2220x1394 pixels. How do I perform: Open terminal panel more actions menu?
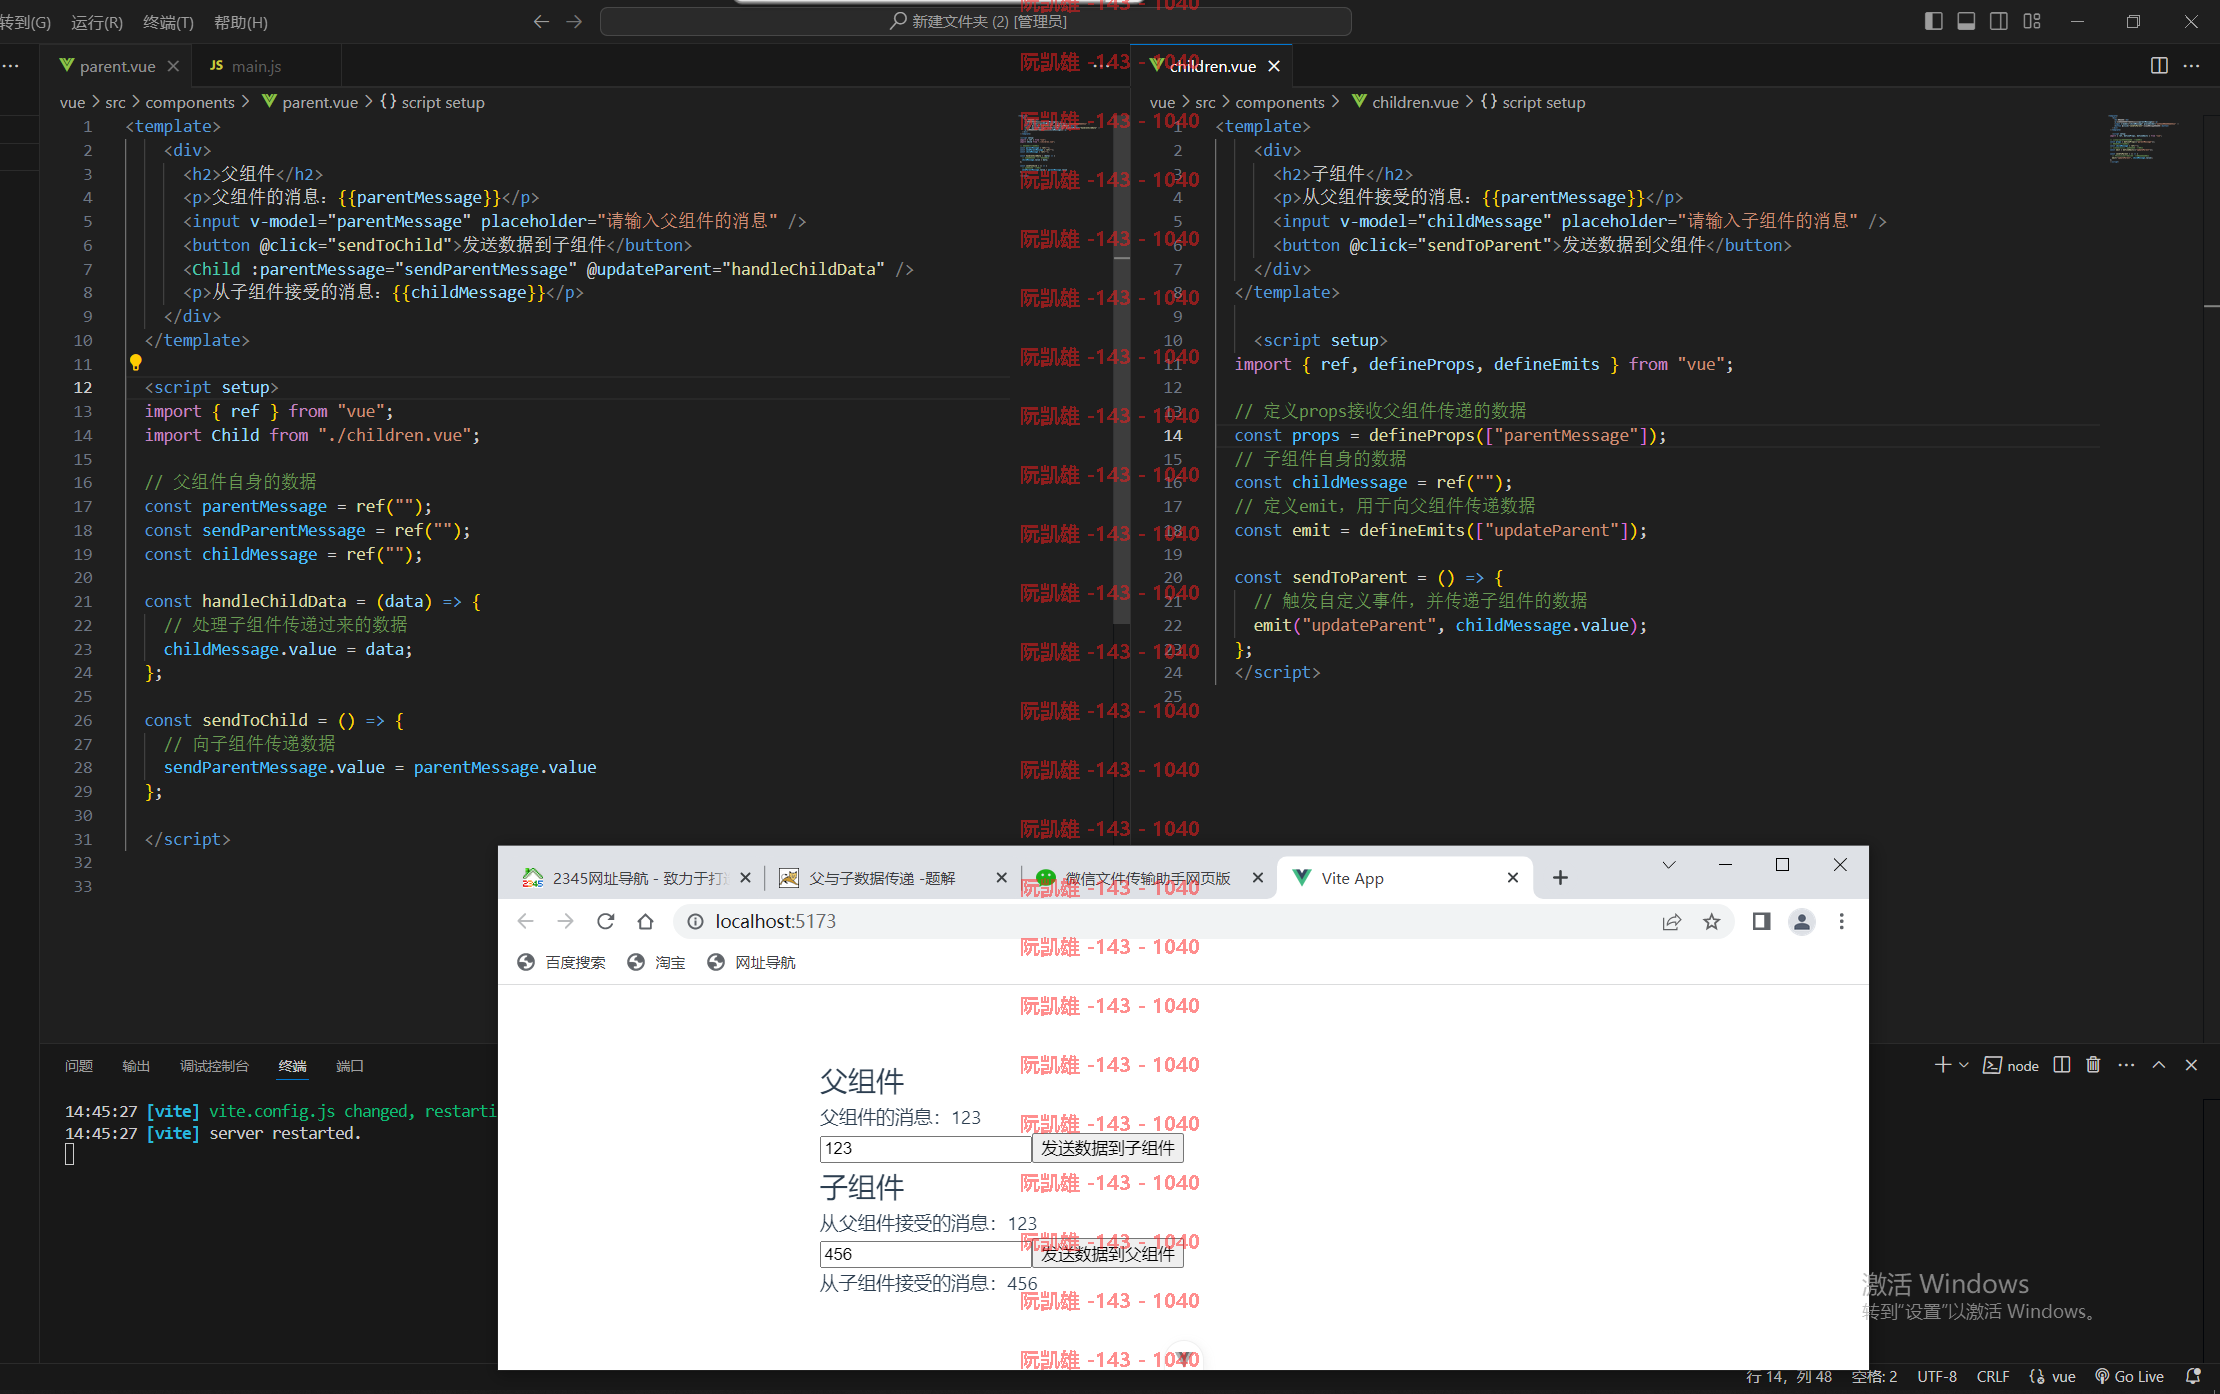point(2126,1065)
